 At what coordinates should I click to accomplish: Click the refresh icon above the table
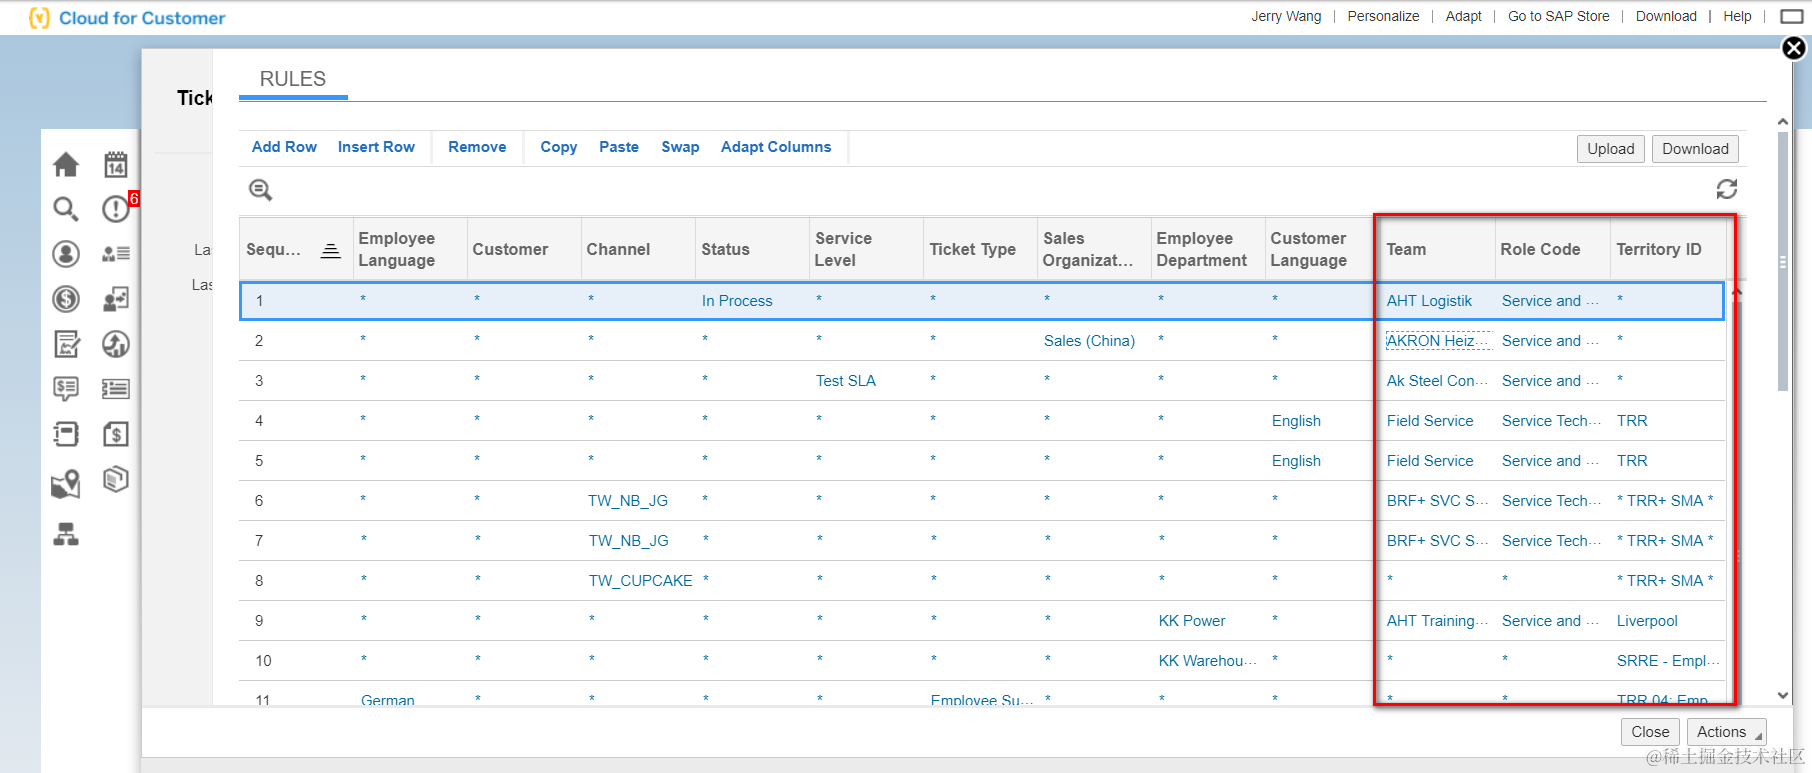point(1727,189)
